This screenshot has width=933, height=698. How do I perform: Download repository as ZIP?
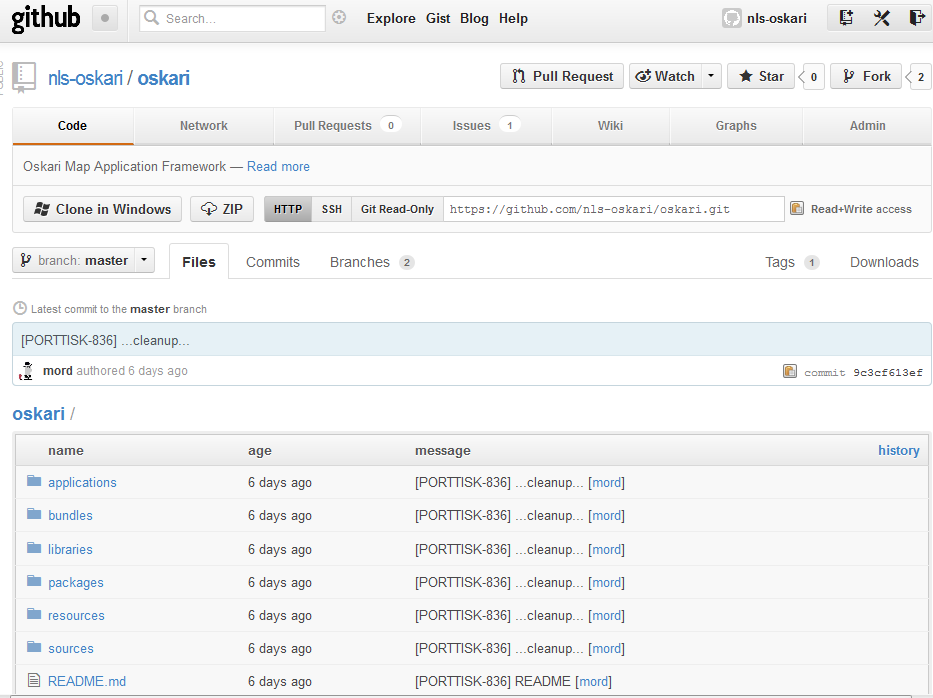[222, 209]
